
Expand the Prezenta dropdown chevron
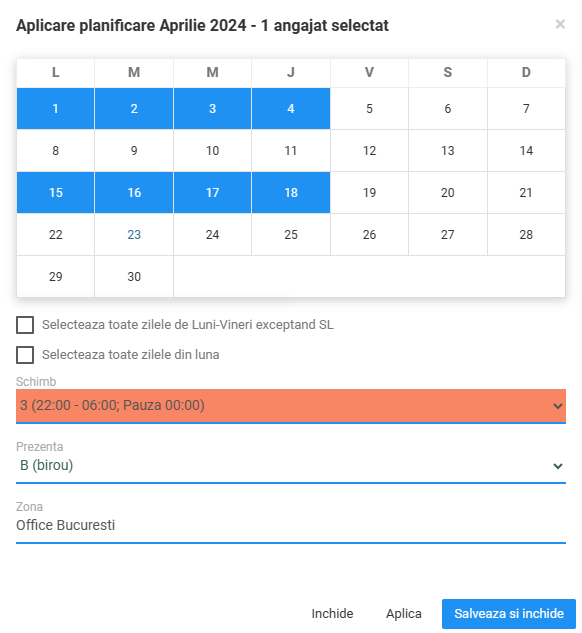[x=557, y=466]
